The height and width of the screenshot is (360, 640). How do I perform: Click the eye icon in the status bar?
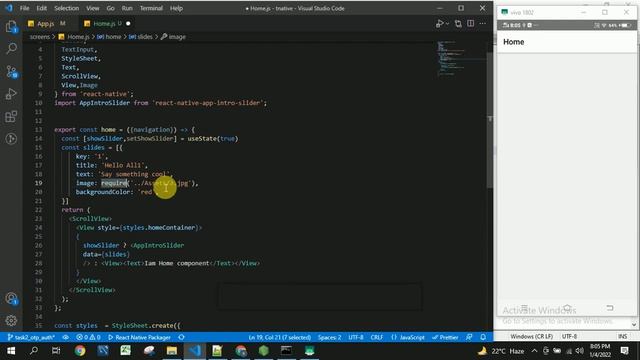tap(65, 337)
